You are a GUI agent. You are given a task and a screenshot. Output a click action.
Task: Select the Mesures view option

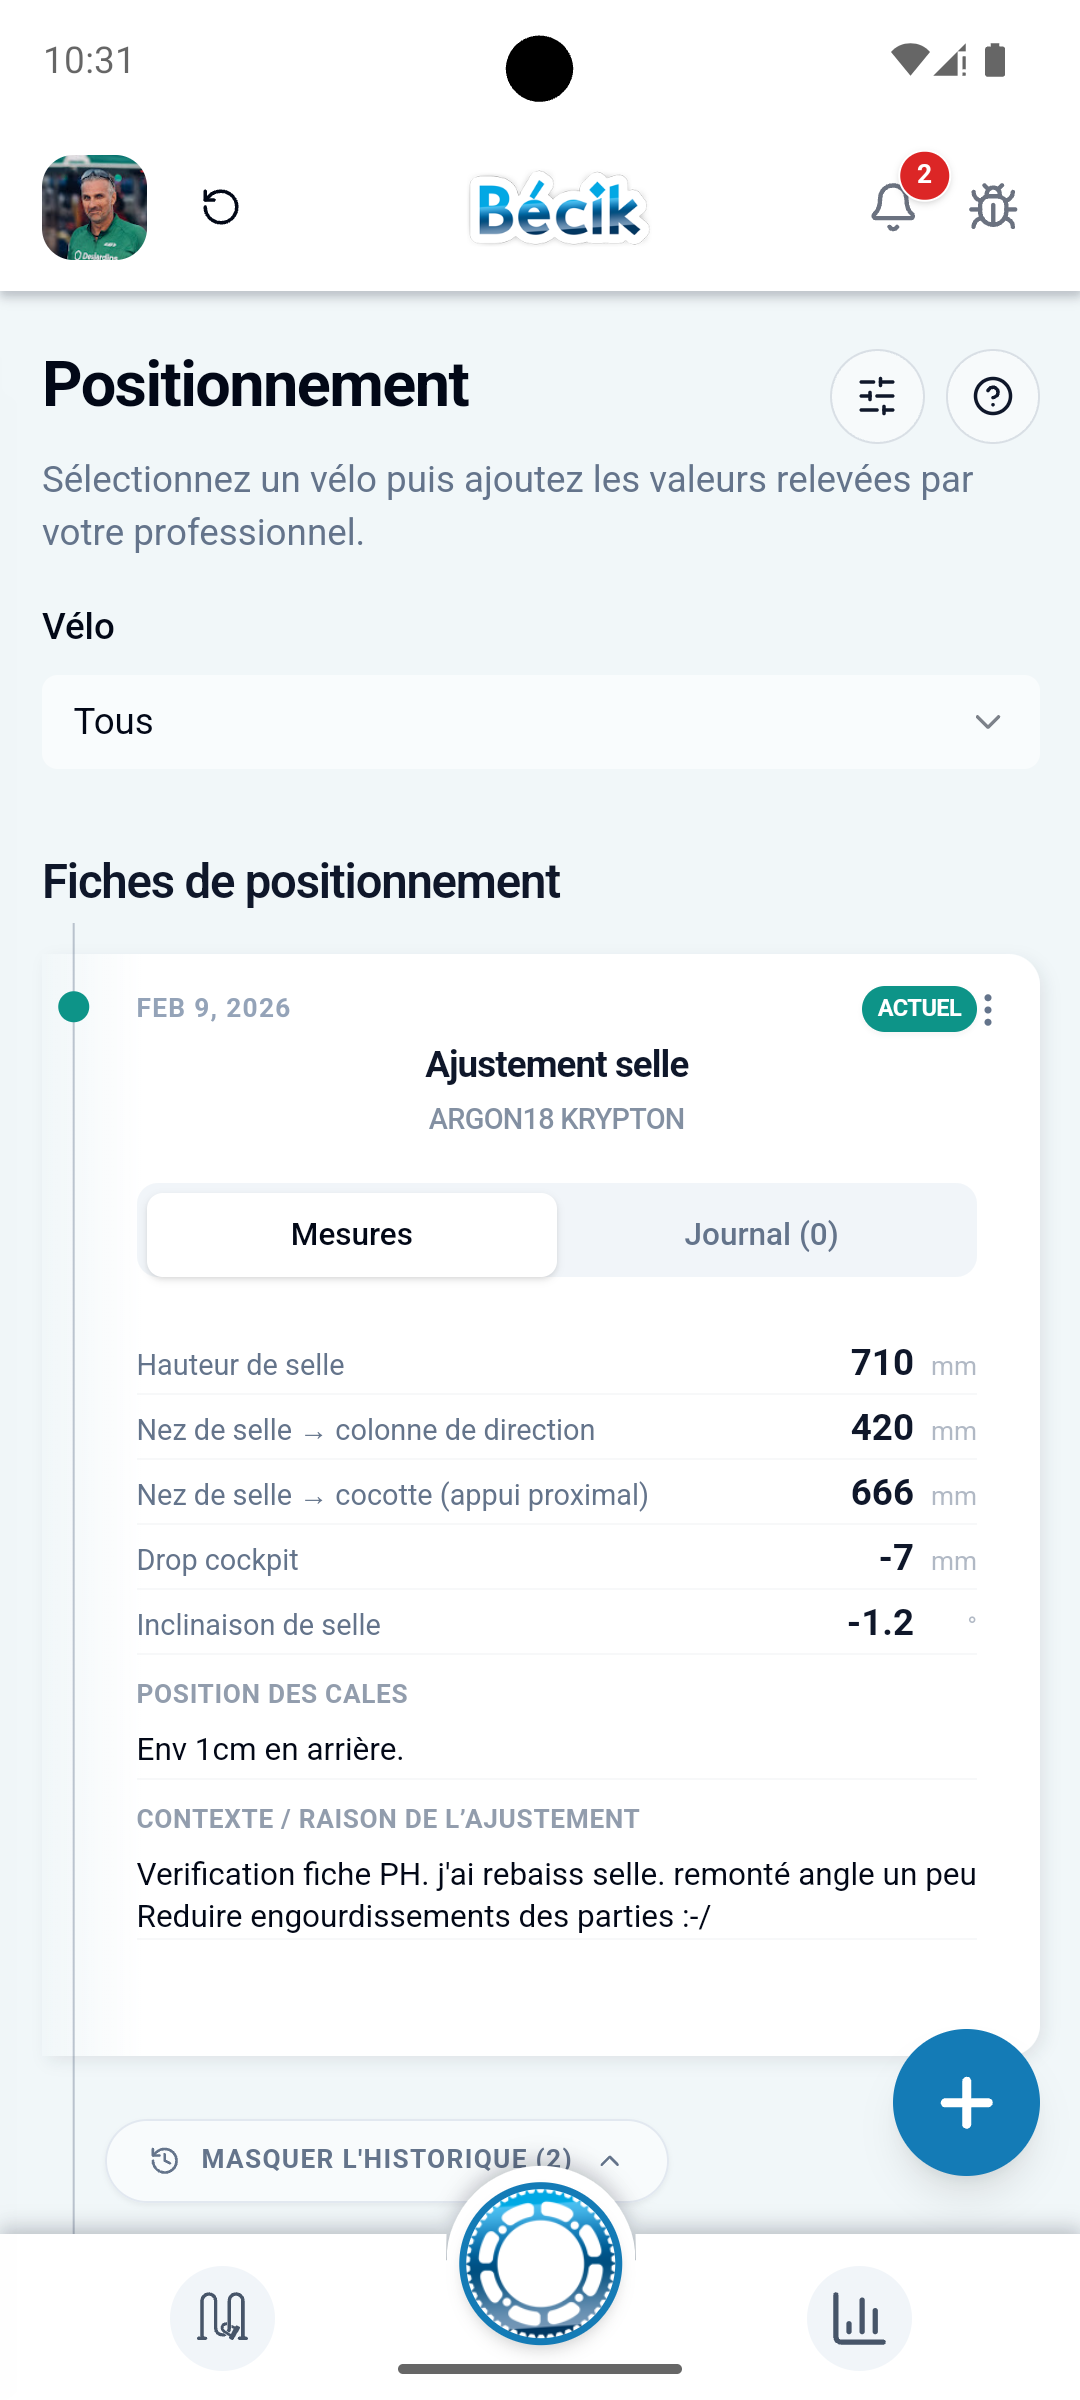[350, 1233]
